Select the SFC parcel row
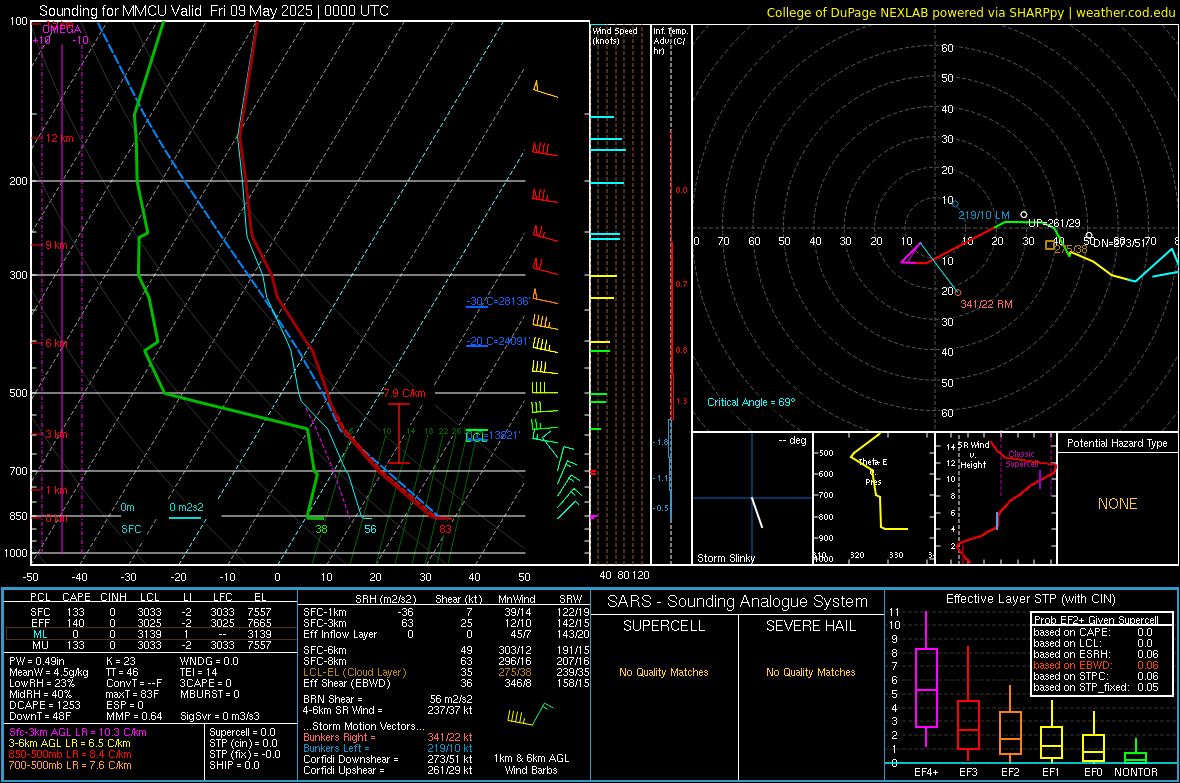 151,612
